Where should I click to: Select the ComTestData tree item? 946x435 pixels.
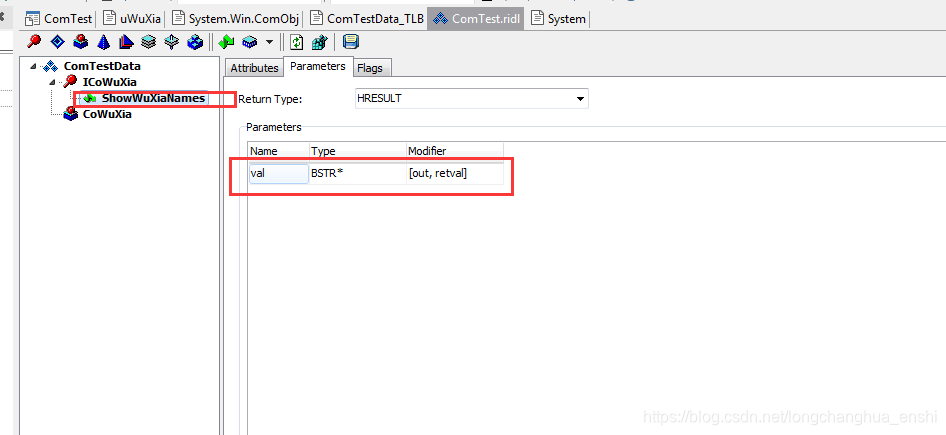102,66
